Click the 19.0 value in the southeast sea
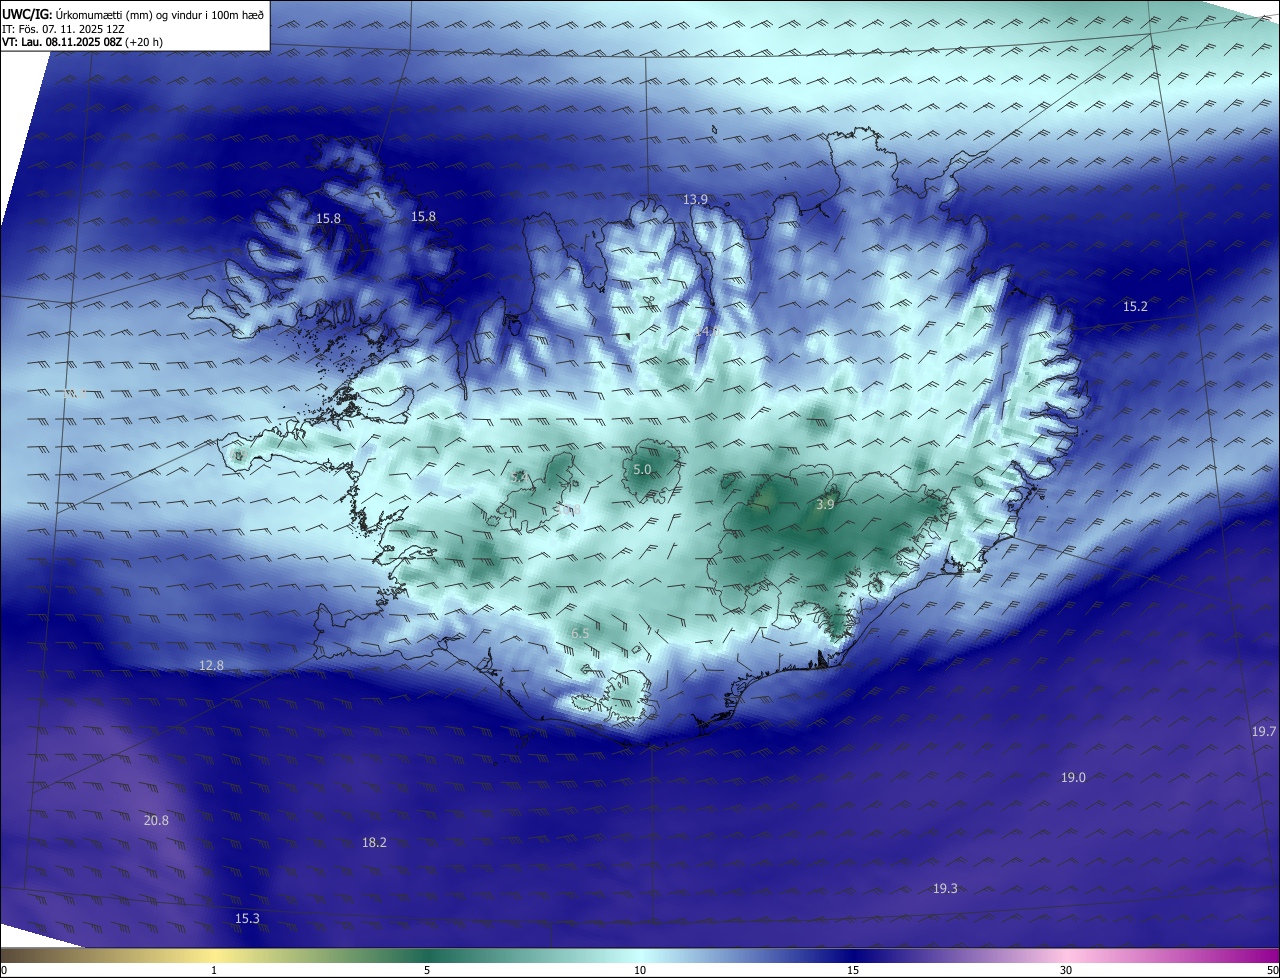1280x978 pixels. (x=1073, y=777)
